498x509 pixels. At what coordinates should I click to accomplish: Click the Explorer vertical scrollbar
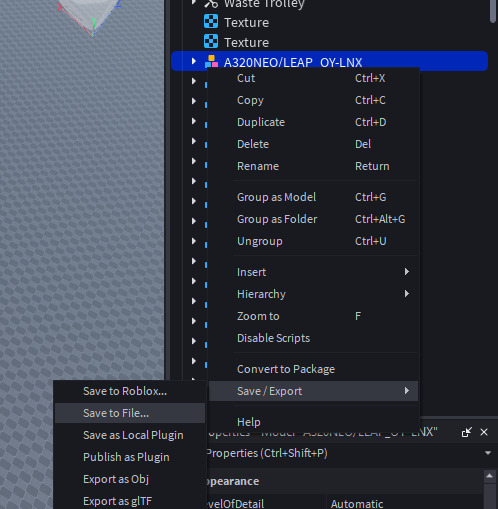(493, 11)
